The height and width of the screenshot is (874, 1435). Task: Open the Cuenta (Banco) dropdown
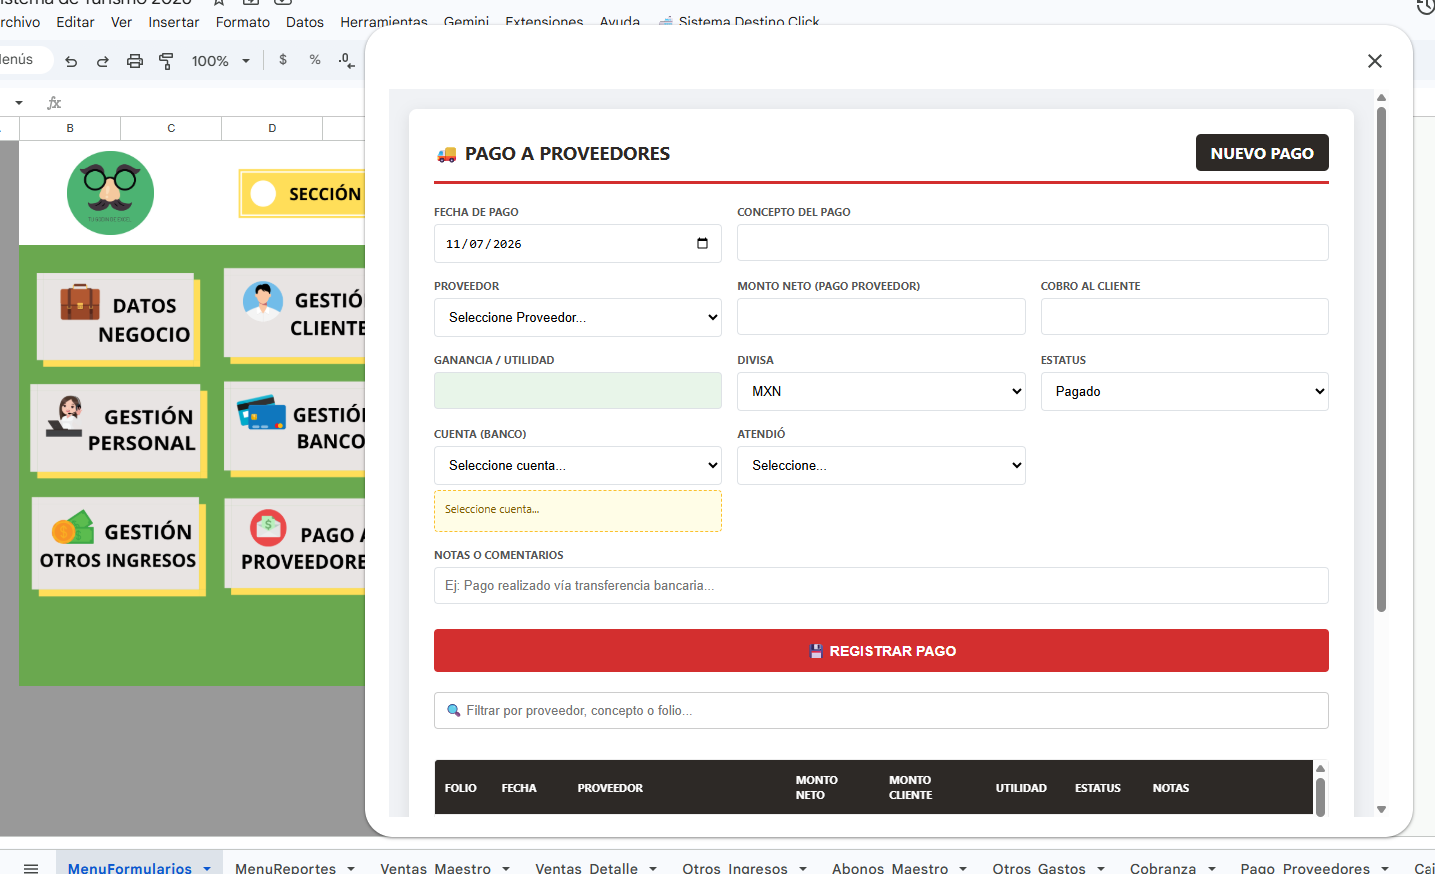578,465
